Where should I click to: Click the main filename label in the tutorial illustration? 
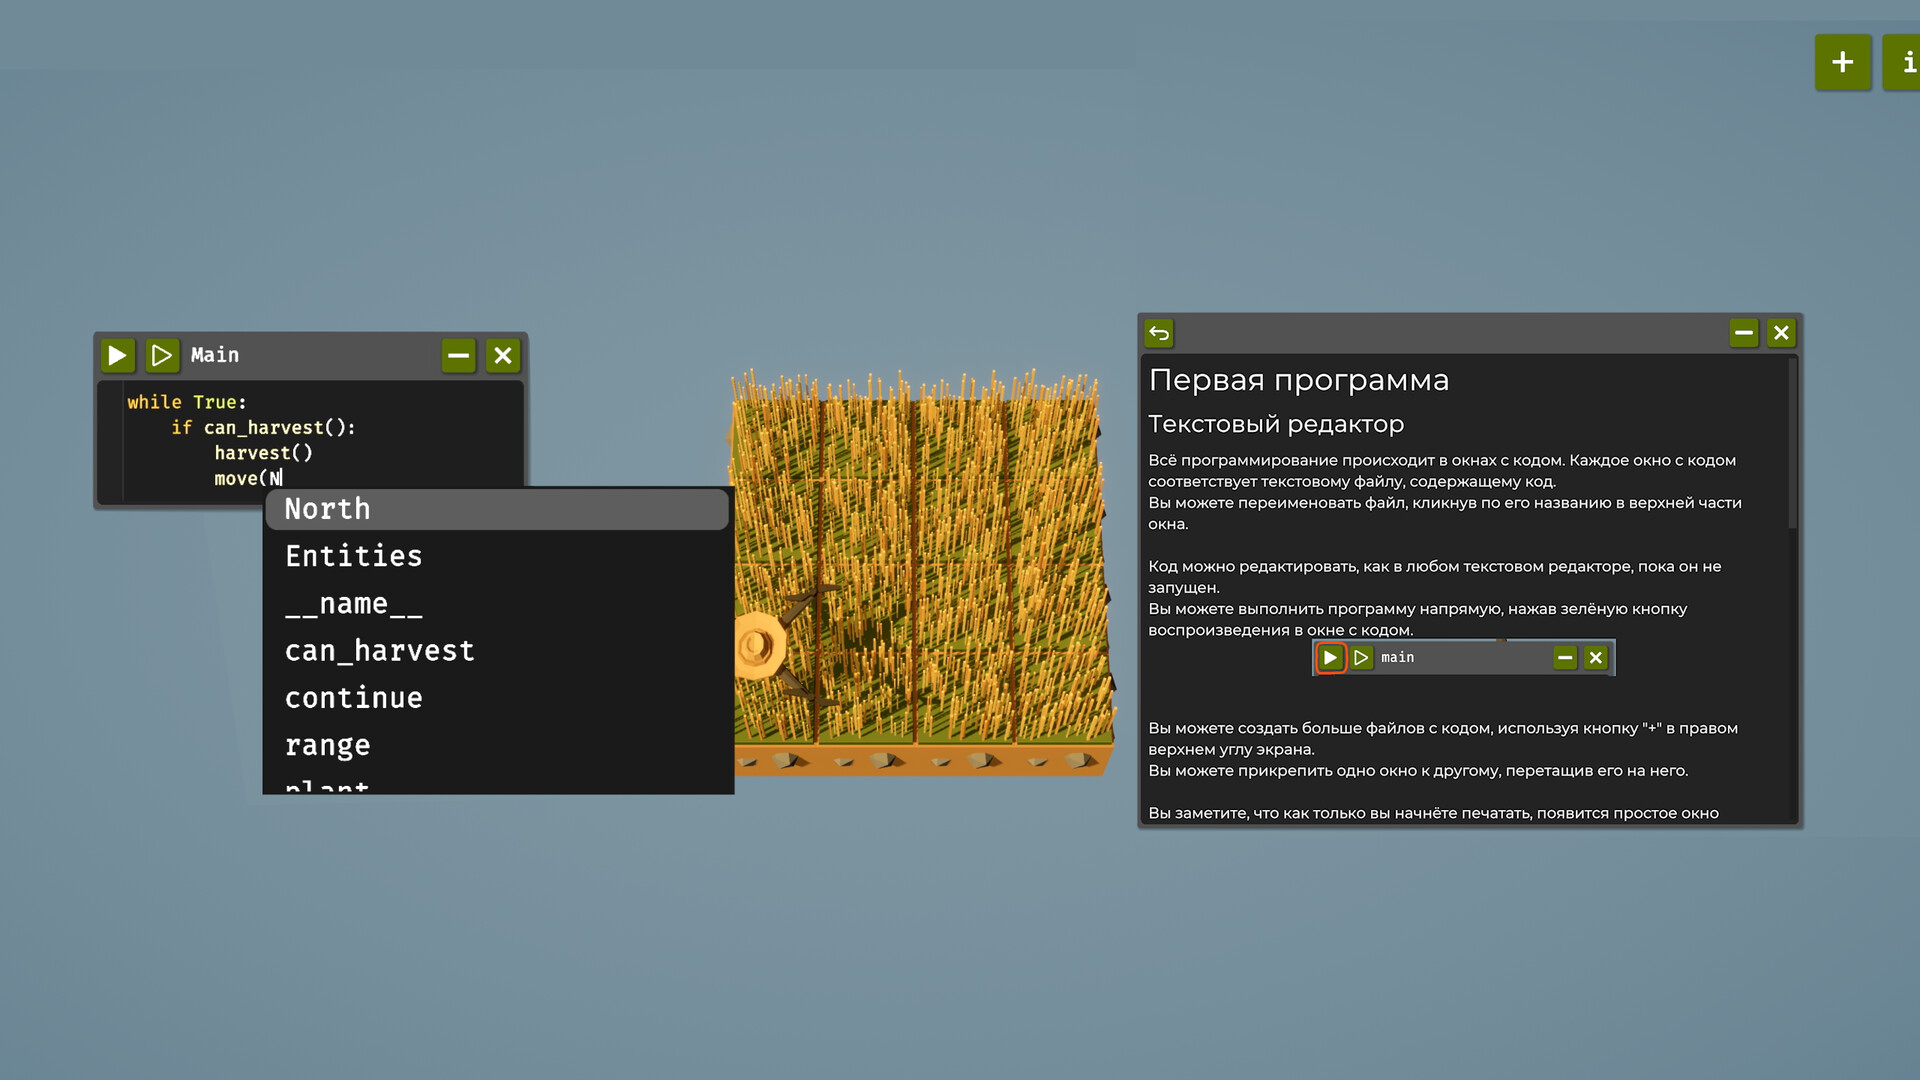pyautogui.click(x=1397, y=657)
